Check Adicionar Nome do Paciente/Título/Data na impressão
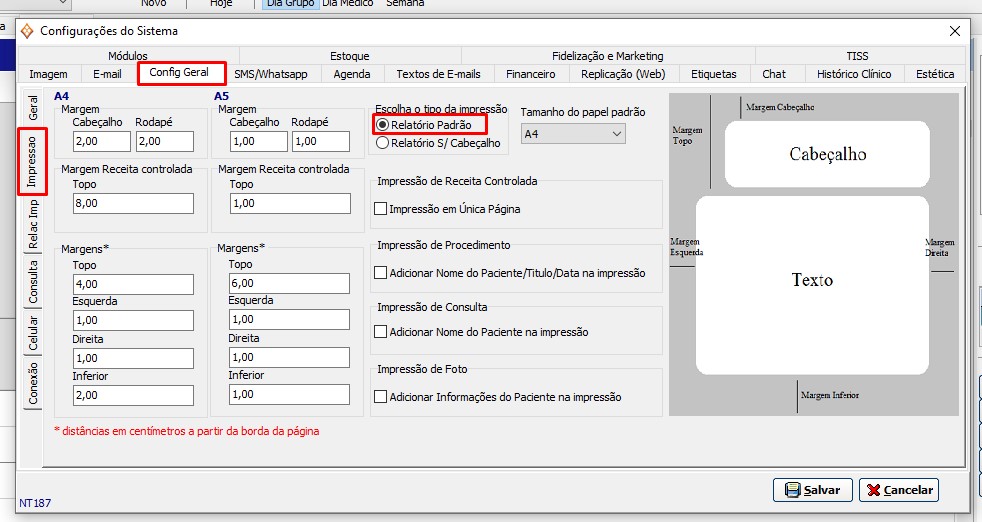The width and height of the screenshot is (982, 522). (380, 272)
